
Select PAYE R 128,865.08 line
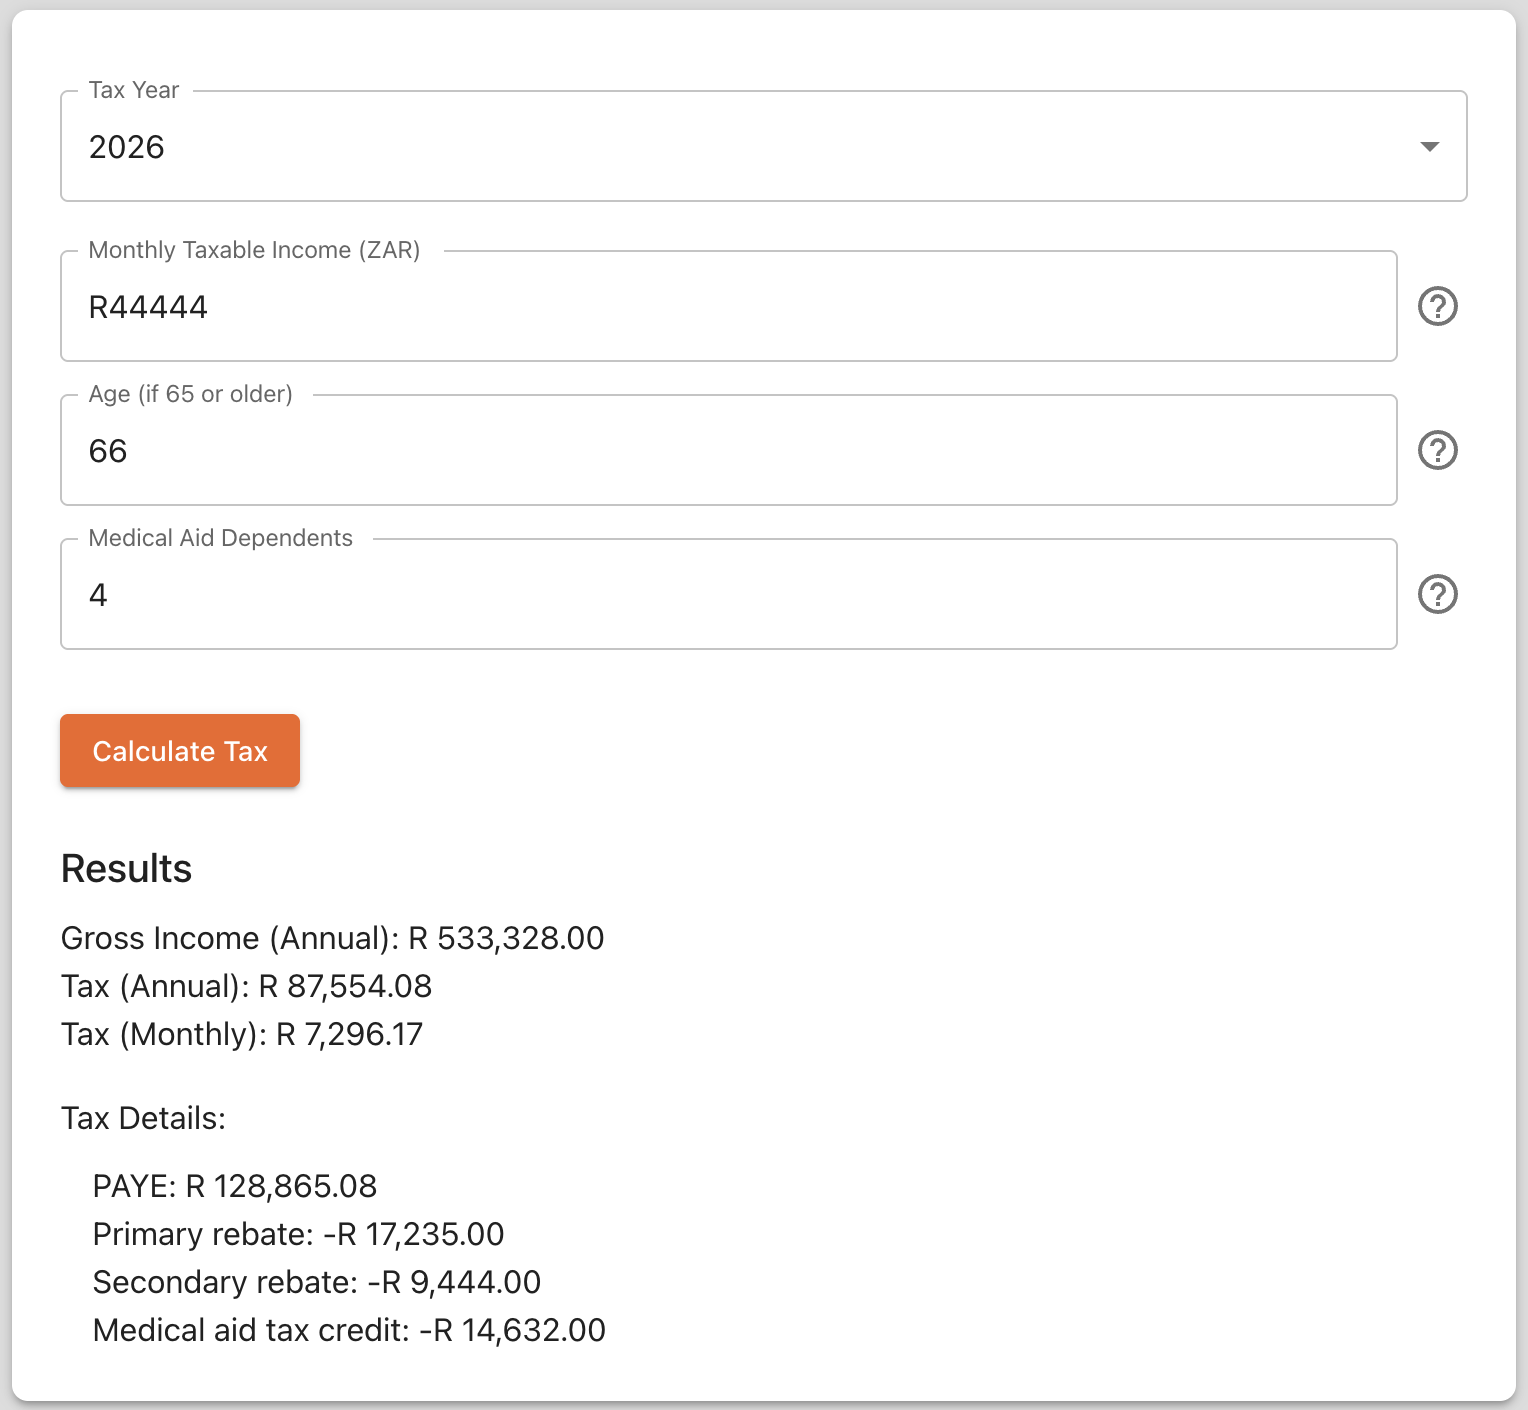click(235, 1186)
